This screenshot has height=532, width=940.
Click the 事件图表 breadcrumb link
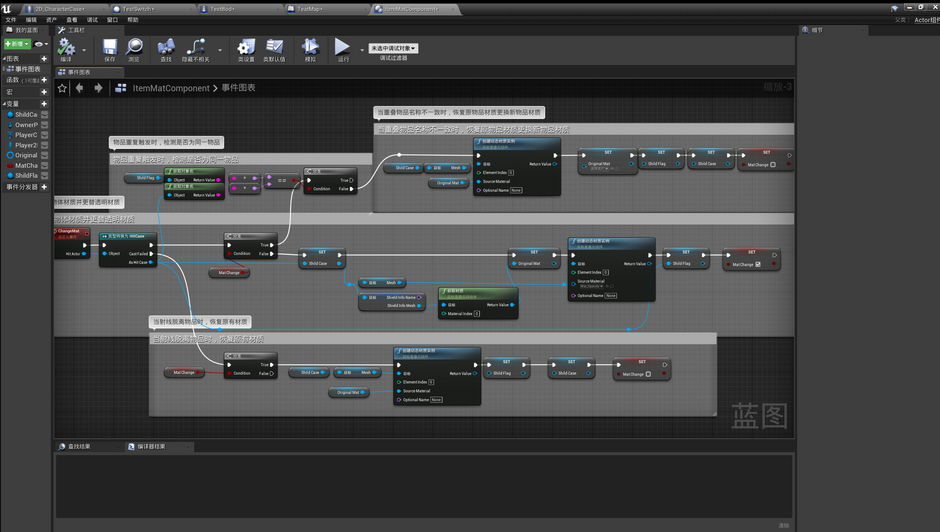(239, 88)
